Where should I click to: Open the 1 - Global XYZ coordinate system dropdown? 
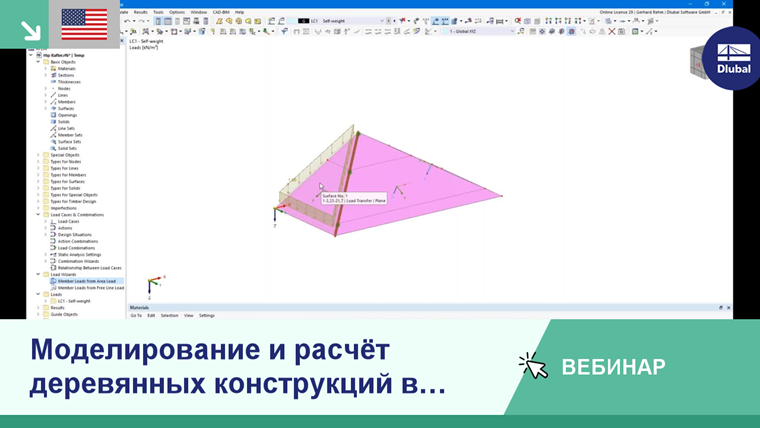click(512, 32)
